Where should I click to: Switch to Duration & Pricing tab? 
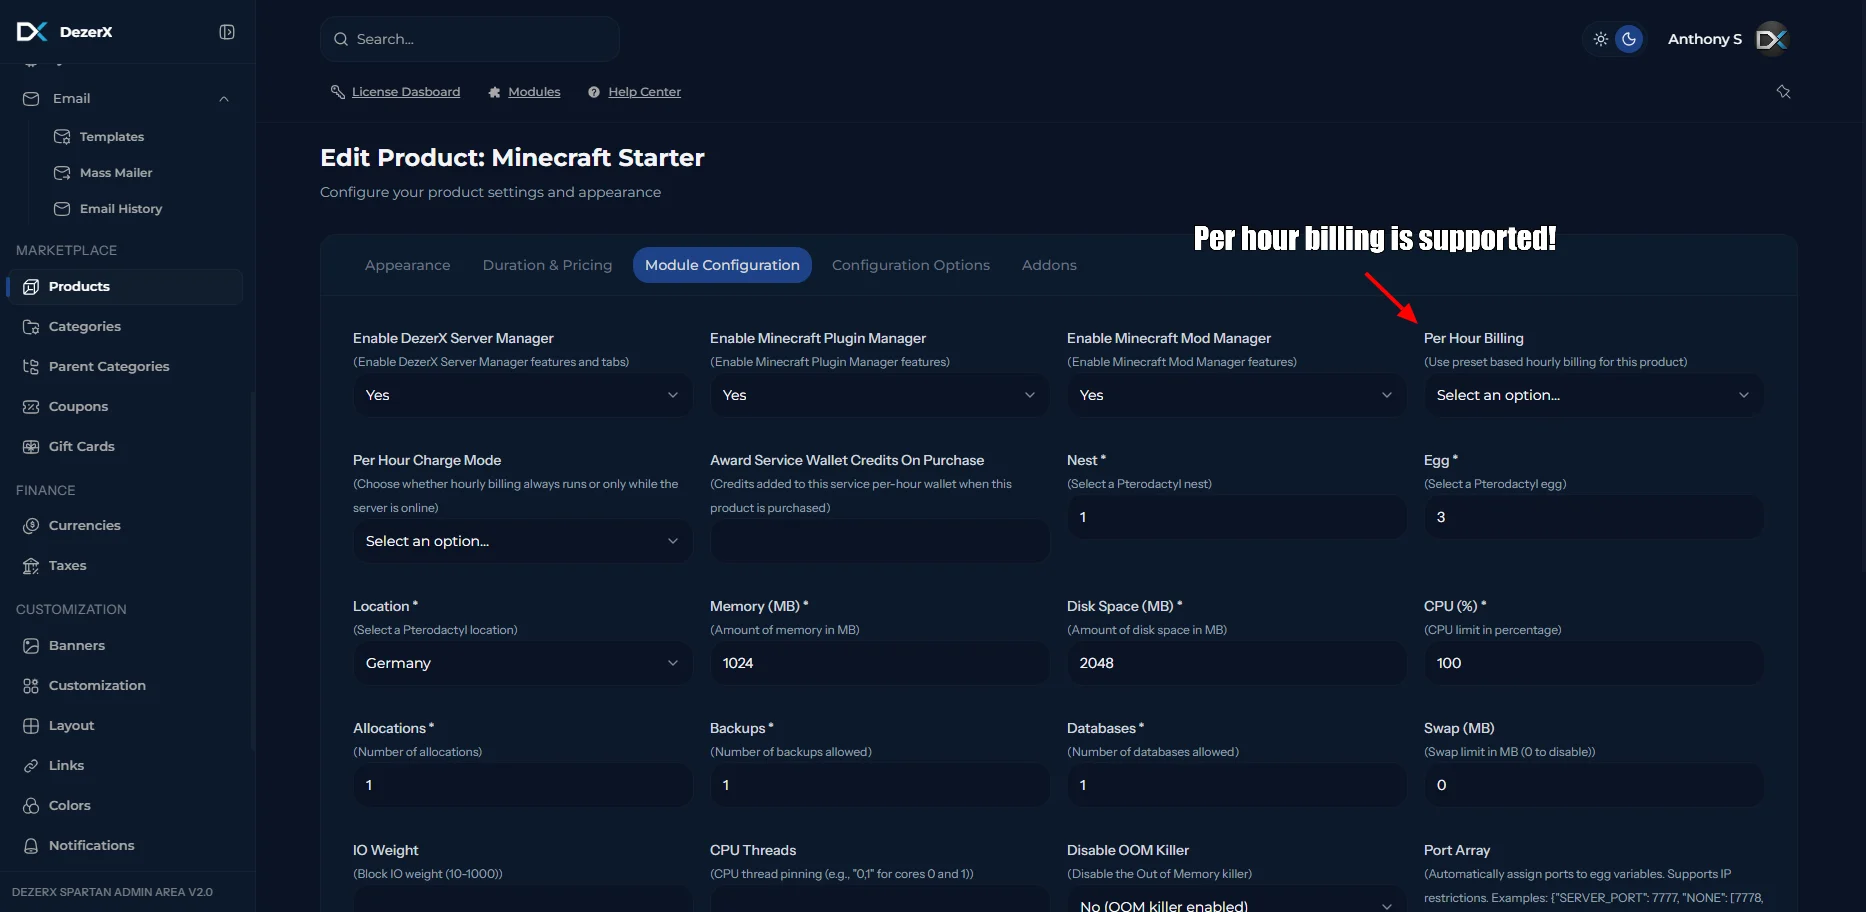[x=547, y=265]
